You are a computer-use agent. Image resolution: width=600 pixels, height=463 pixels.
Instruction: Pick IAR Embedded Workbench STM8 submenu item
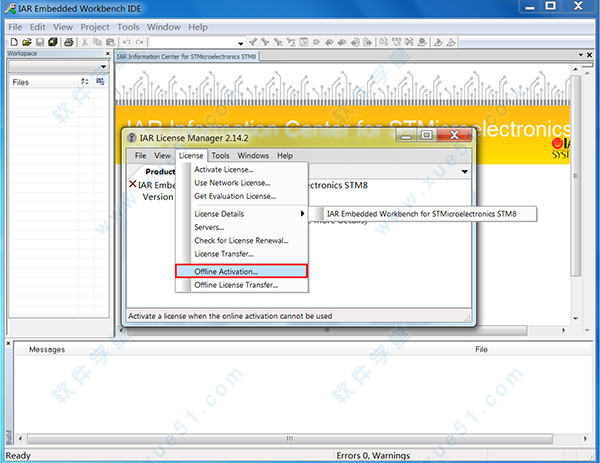coord(422,214)
